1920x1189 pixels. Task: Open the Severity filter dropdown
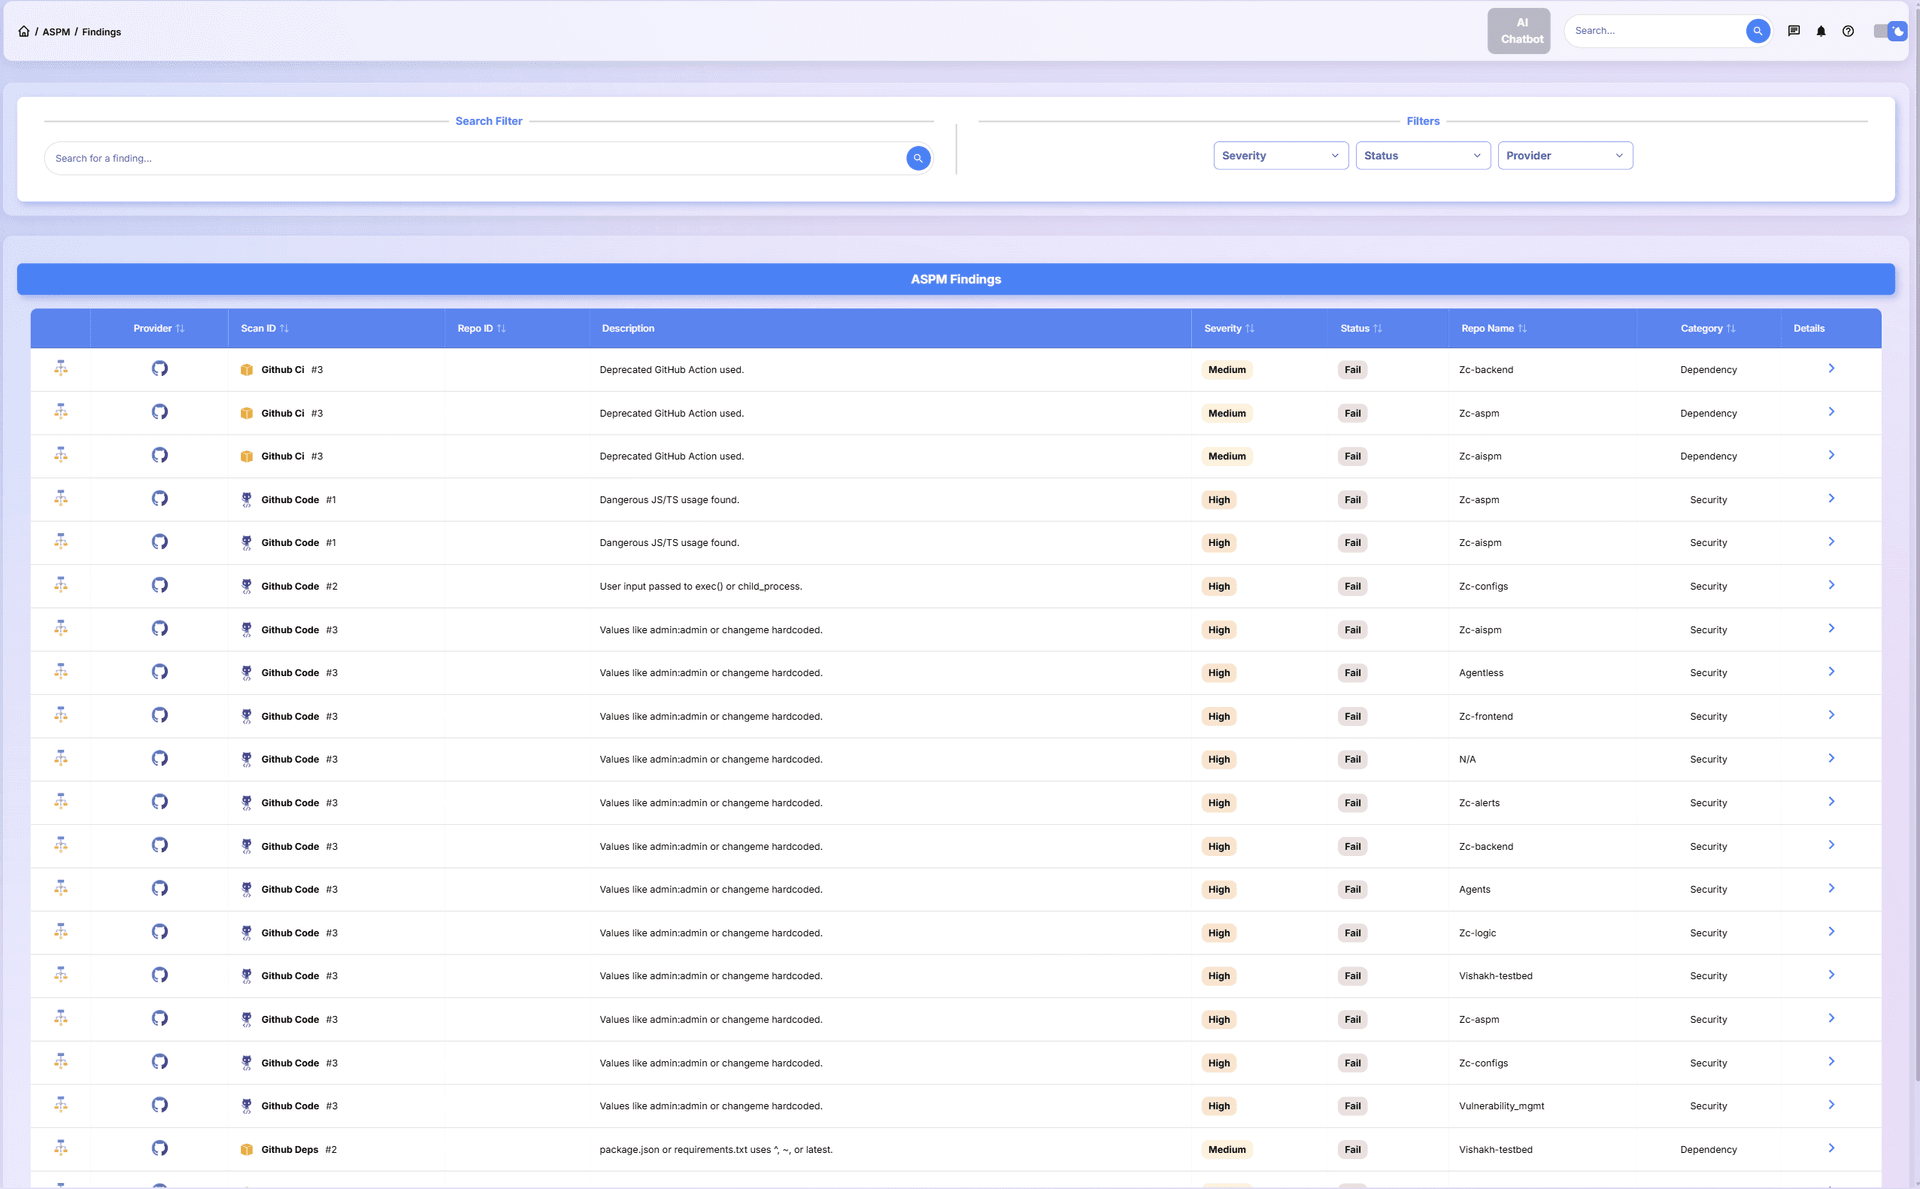point(1280,156)
